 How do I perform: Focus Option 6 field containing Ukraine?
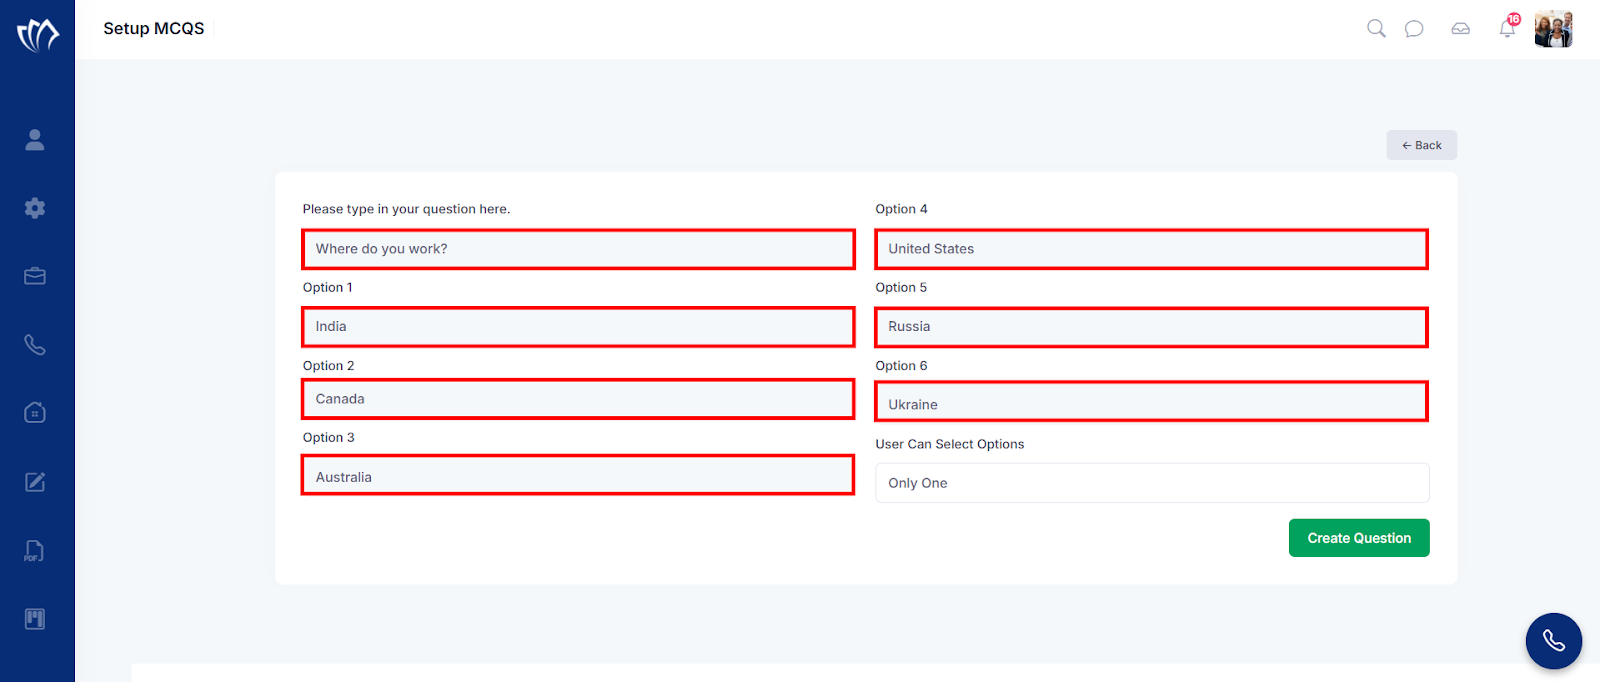(x=1152, y=401)
